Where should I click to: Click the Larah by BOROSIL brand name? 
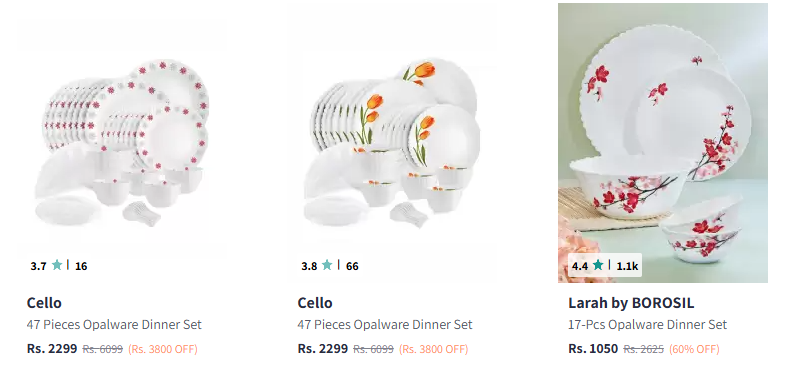[x=631, y=303]
